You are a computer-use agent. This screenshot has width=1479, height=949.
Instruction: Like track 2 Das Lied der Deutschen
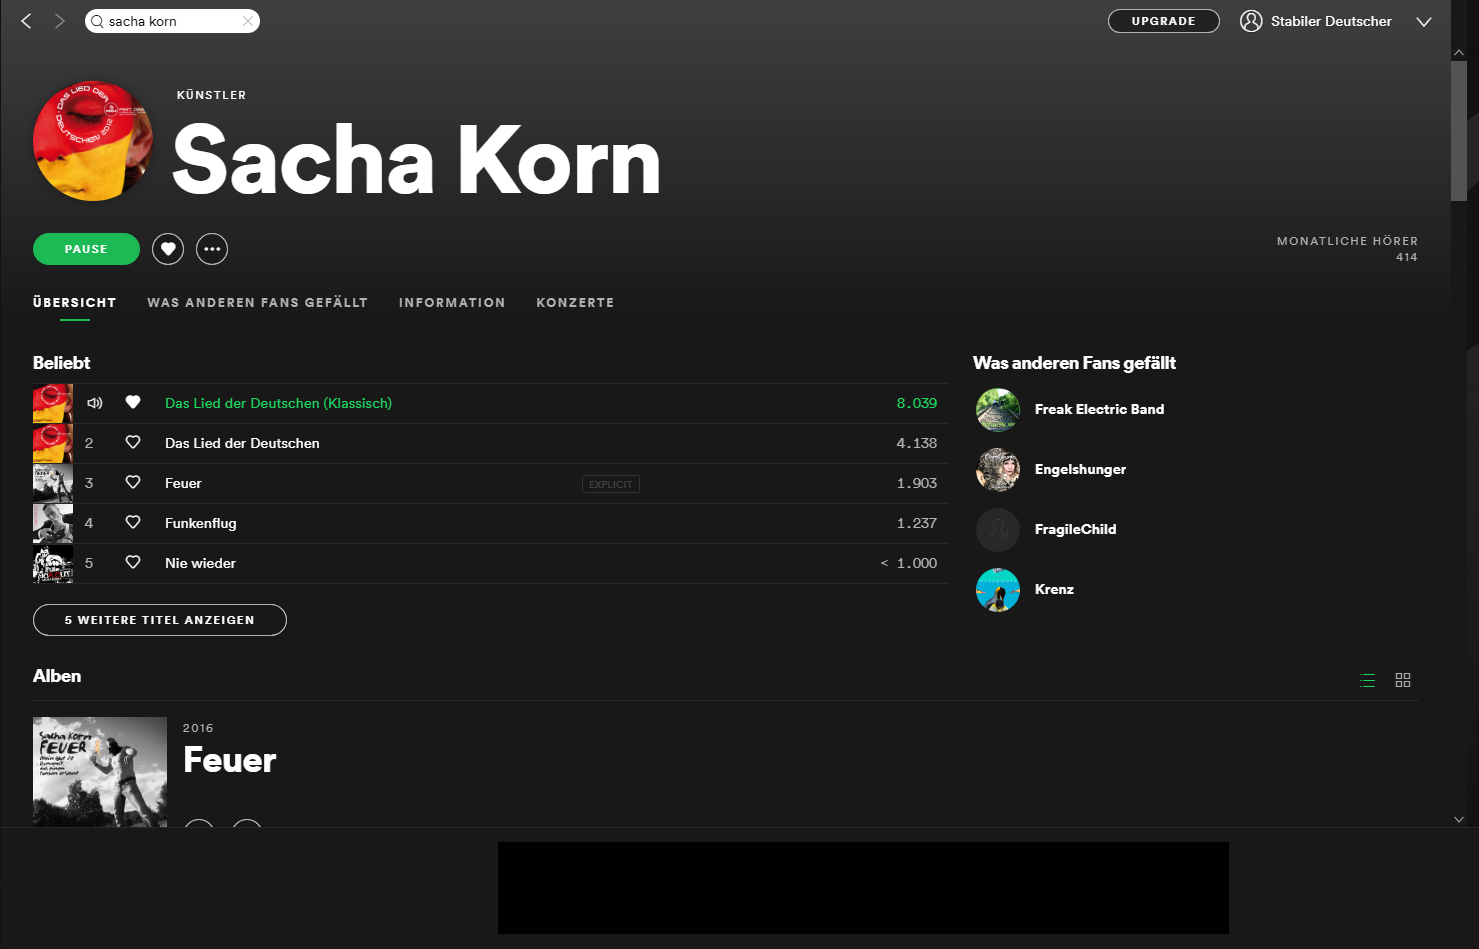click(133, 442)
